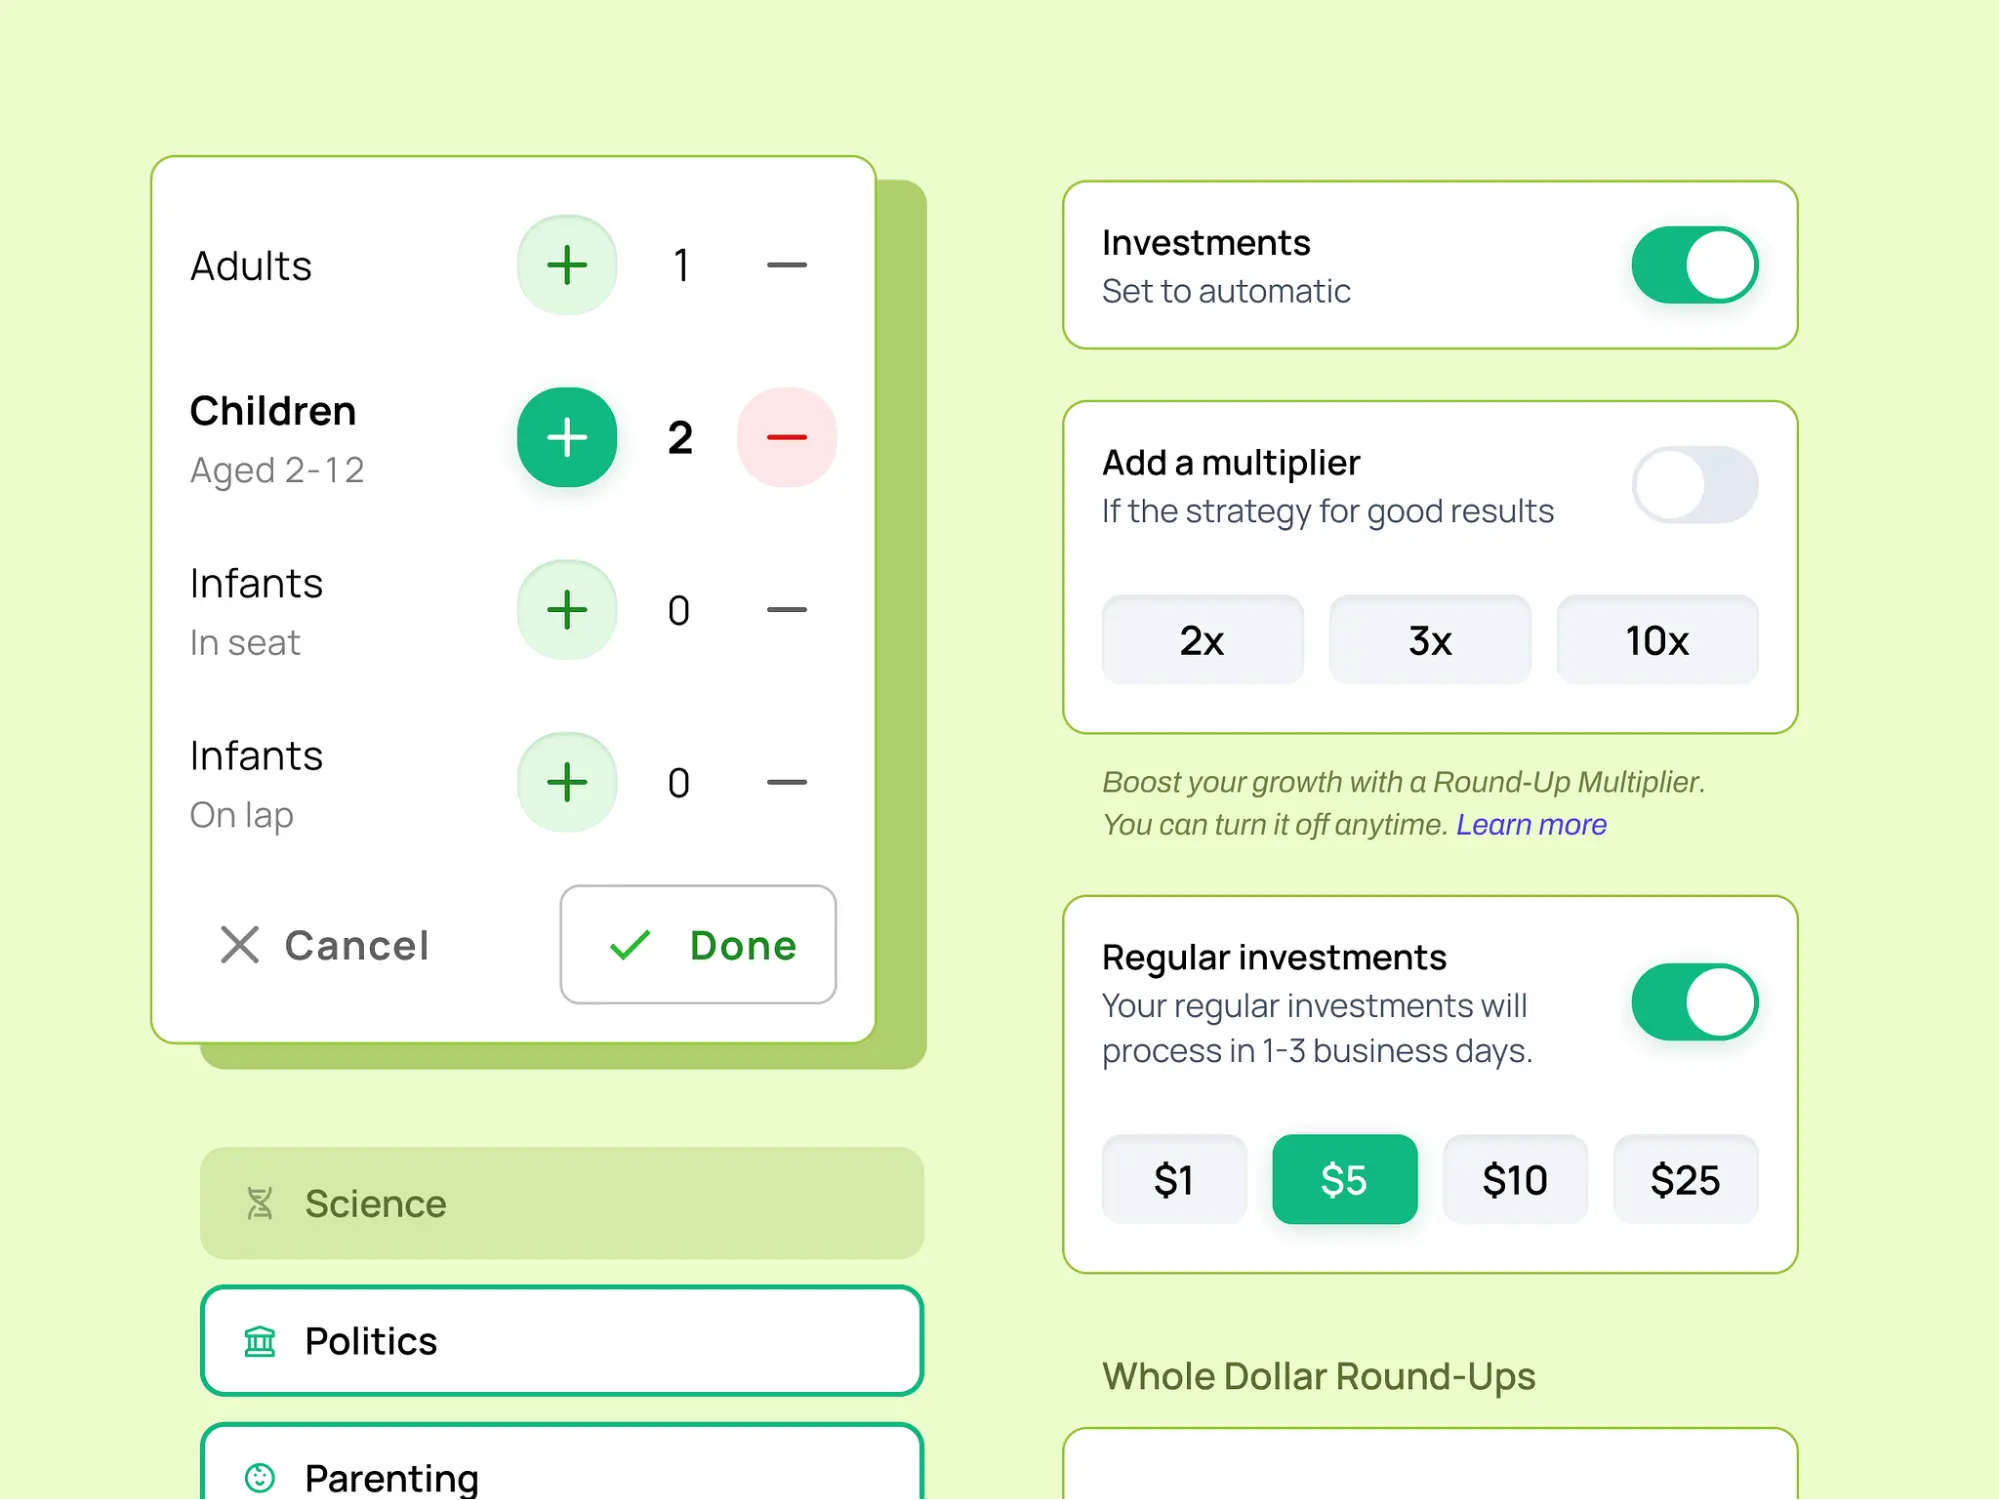Choose the Parenting category
The width and height of the screenshot is (1999, 1500).
[x=561, y=1470]
